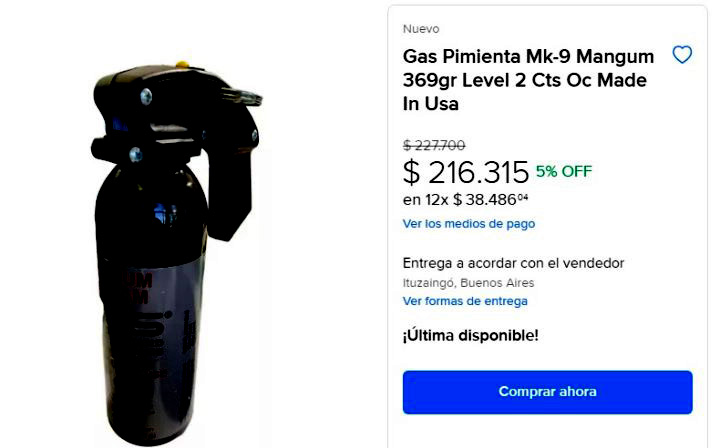Viewport: 720px width, 448px height.
Task: Click the pepper spray canister product image
Action: (174, 253)
